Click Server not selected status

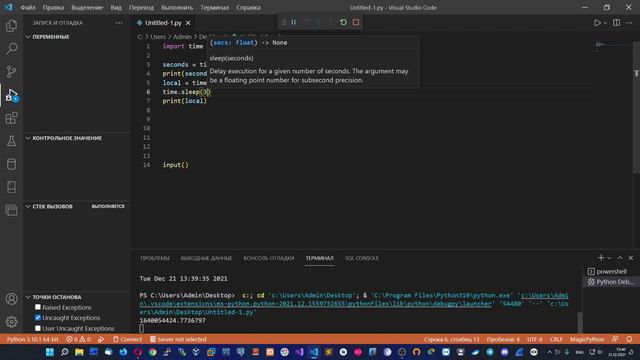pyautogui.click(x=178, y=339)
